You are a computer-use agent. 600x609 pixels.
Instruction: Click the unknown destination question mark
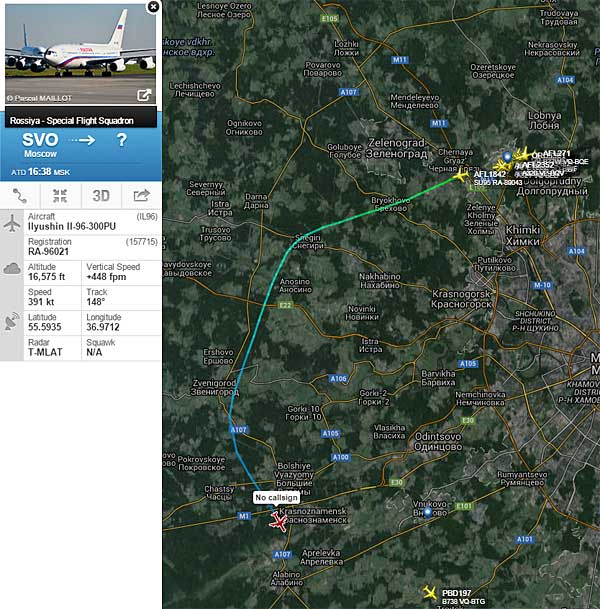(x=122, y=140)
